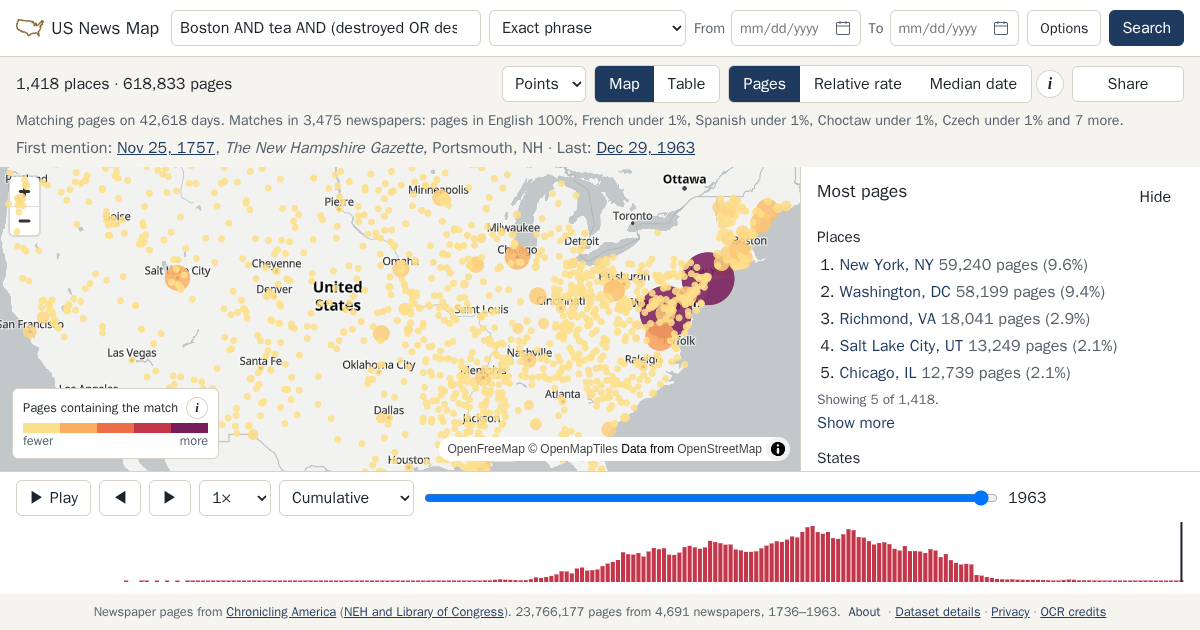Click the year timeline slider handle
1200x630 pixels.
[x=981, y=498]
